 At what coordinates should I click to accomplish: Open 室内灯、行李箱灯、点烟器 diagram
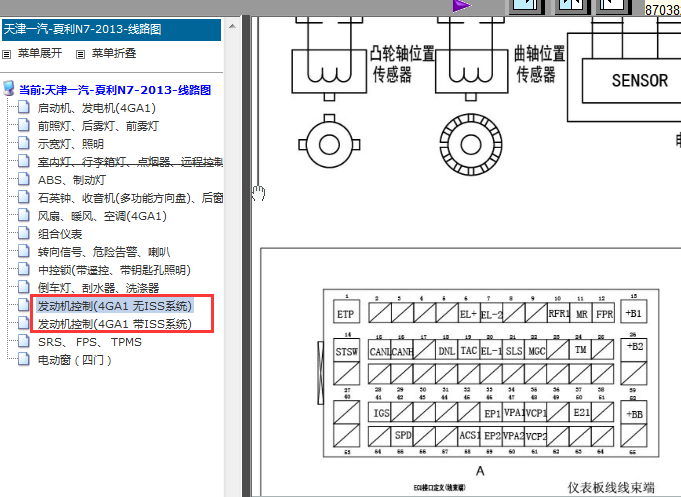130,162
